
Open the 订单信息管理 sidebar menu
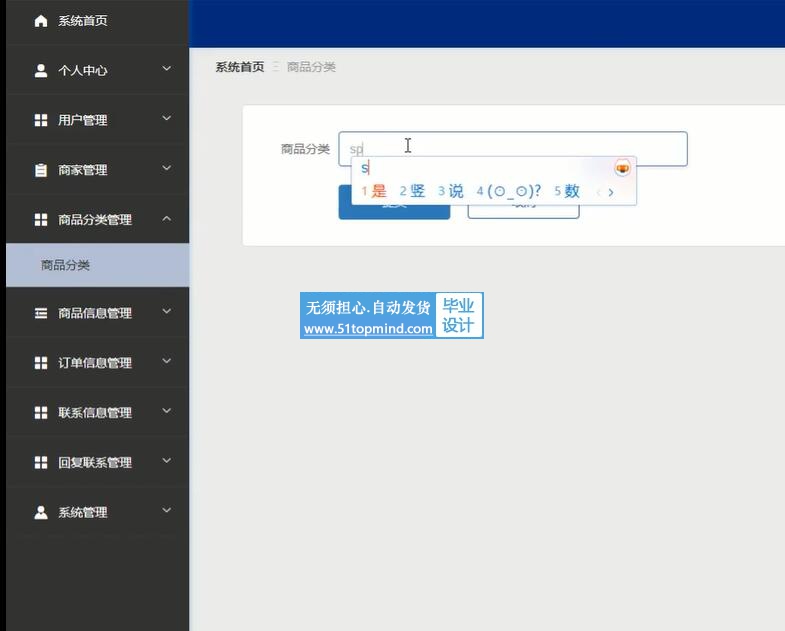[x=98, y=363]
